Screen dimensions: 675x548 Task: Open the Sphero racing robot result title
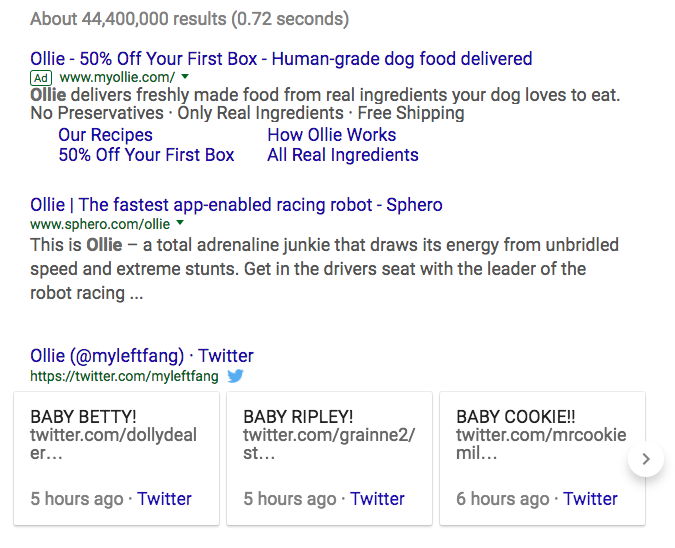[x=236, y=205]
